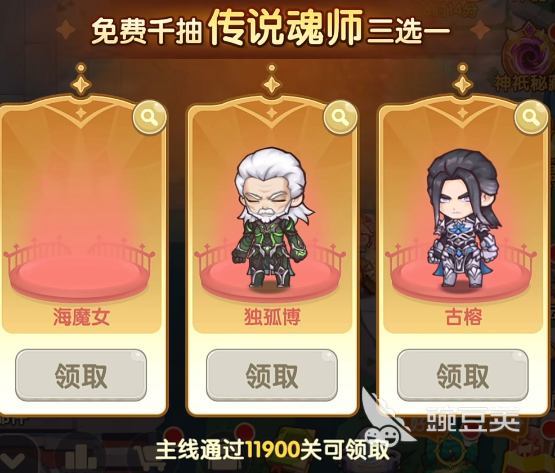Click the gold star ornament above 独孤博 card
Viewport: 555px width, 473px height.
pos(272,80)
